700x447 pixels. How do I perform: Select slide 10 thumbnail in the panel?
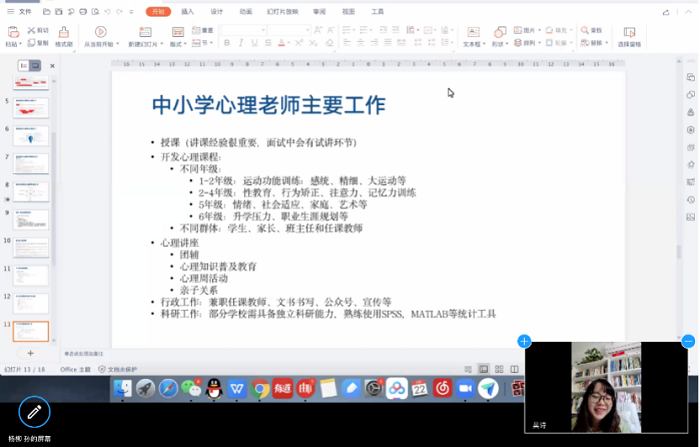coord(30,246)
